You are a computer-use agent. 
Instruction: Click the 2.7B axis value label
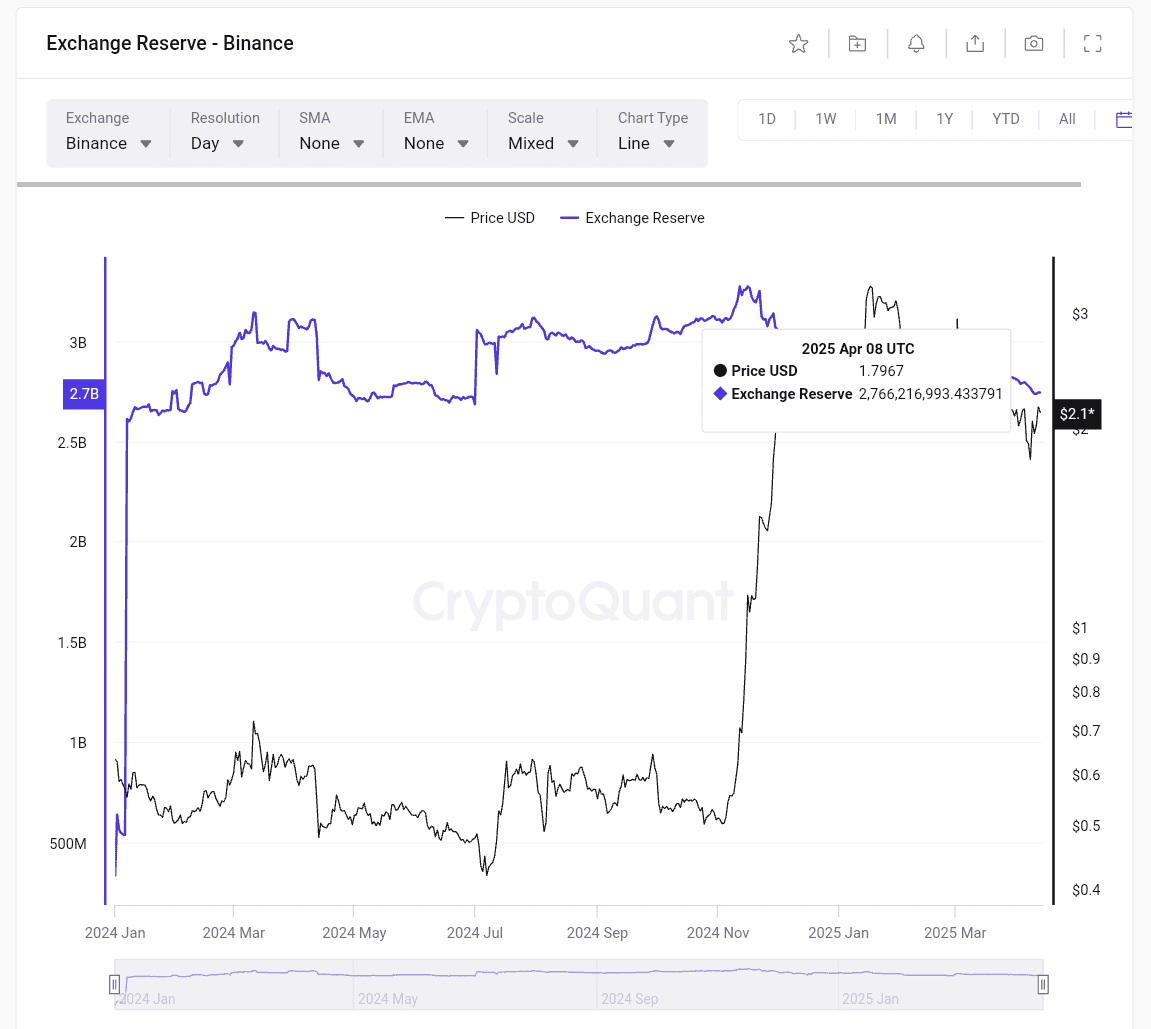(x=83, y=393)
